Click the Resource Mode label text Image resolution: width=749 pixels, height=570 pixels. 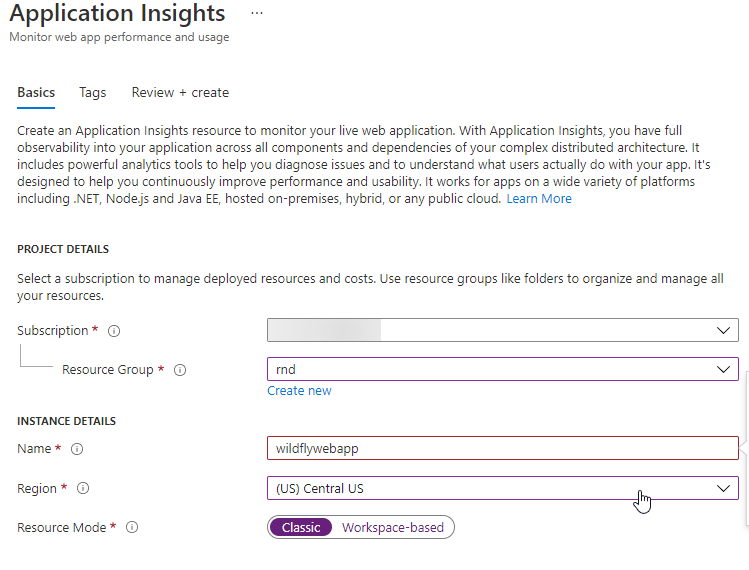coord(62,527)
